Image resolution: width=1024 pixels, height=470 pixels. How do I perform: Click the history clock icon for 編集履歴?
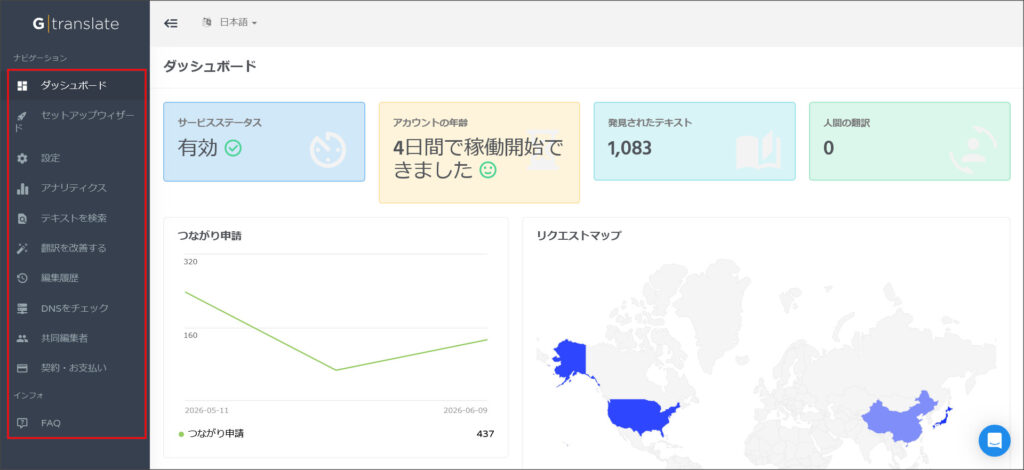pos(22,278)
